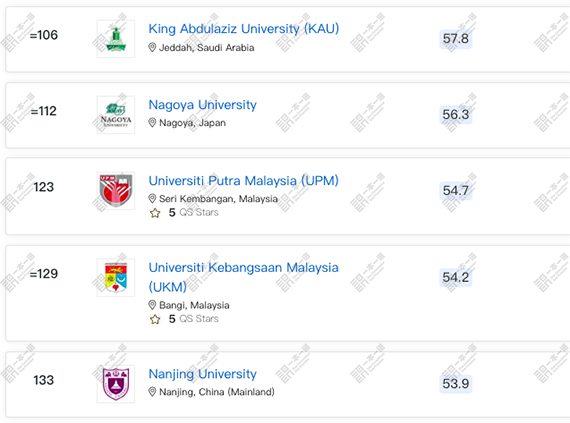Click the Nagoya University logo
This screenshot has width=570, height=423.
point(116,115)
